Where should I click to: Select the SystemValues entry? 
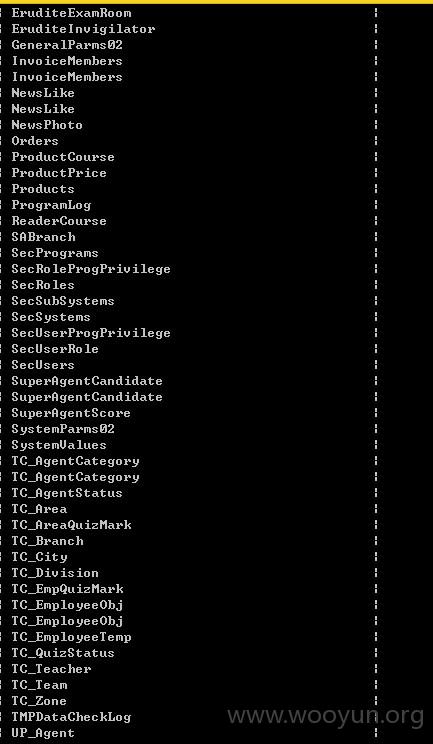[59, 446]
